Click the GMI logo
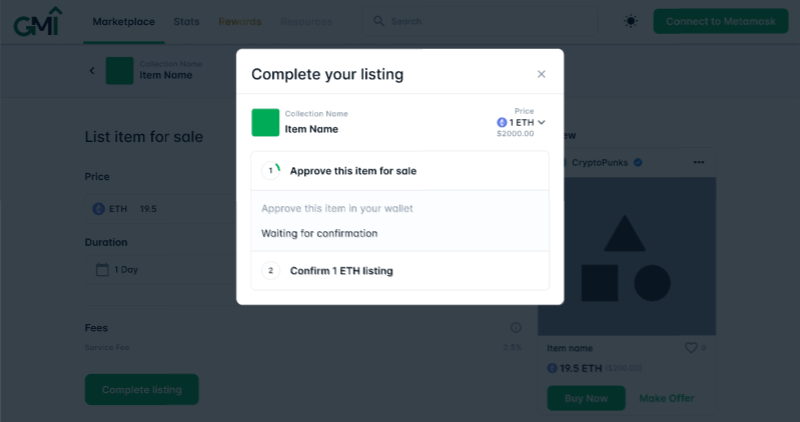Viewport: 800px width, 422px height. [38, 21]
